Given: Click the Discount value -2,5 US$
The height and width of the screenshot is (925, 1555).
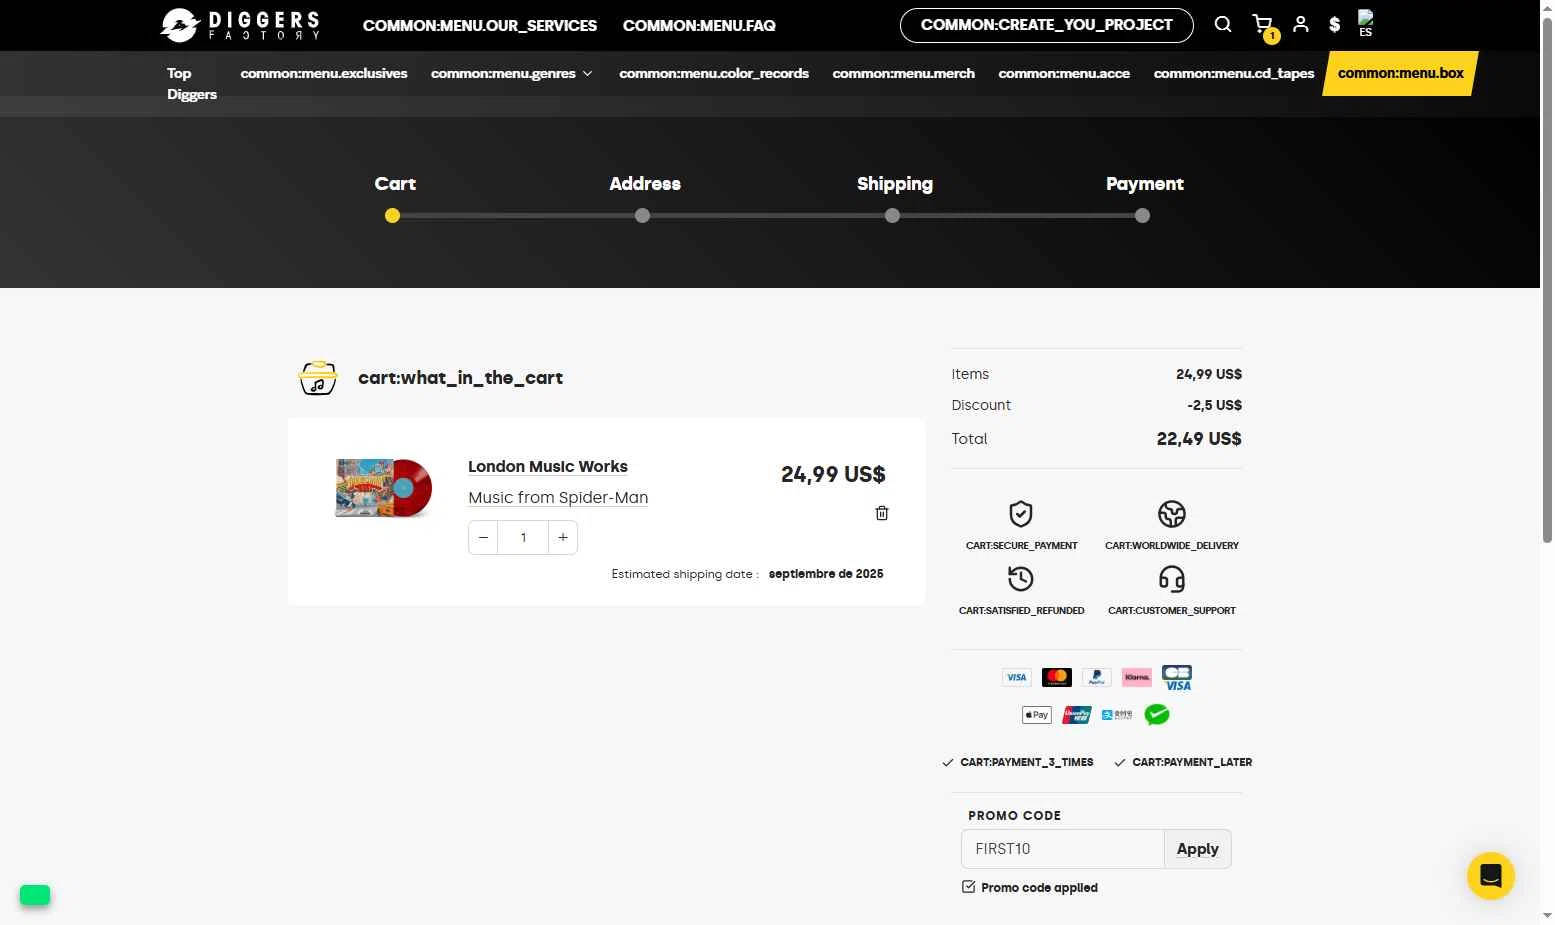Looking at the screenshot, I should point(1214,405).
